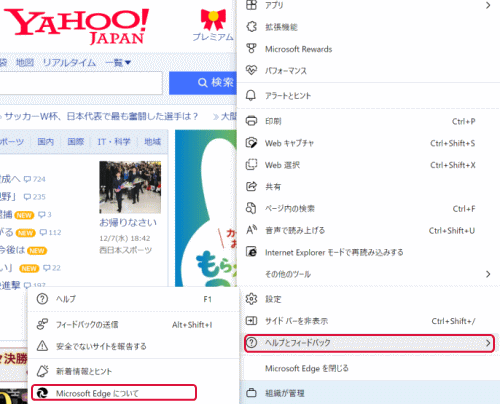The width and height of the screenshot is (500, 404).
Task: Click the settings gear icon (設定)
Action: [x=251, y=299]
